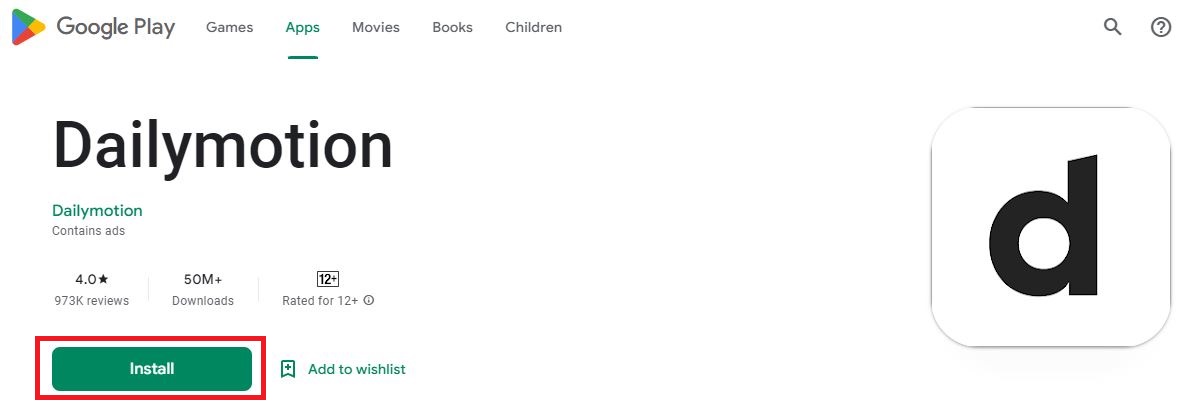Viewport: 1187px width, 407px height.
Task: Open search with the magnifier icon
Action: (x=1113, y=27)
